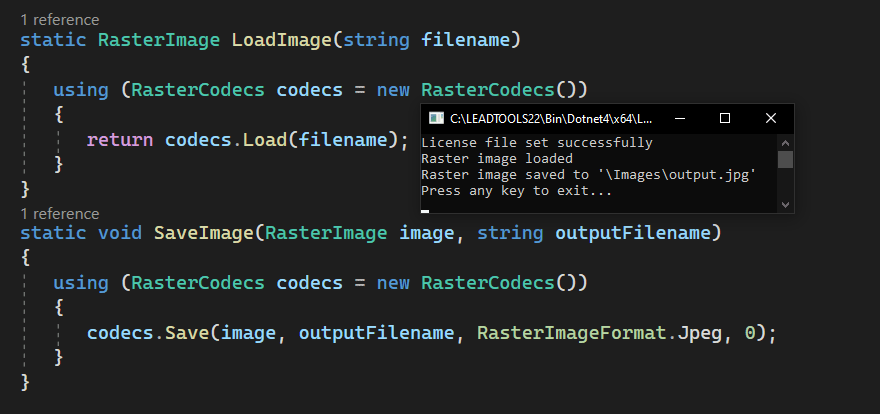Close the LEADTOOLS console window
Screen dimensions: 880x414
(771, 118)
